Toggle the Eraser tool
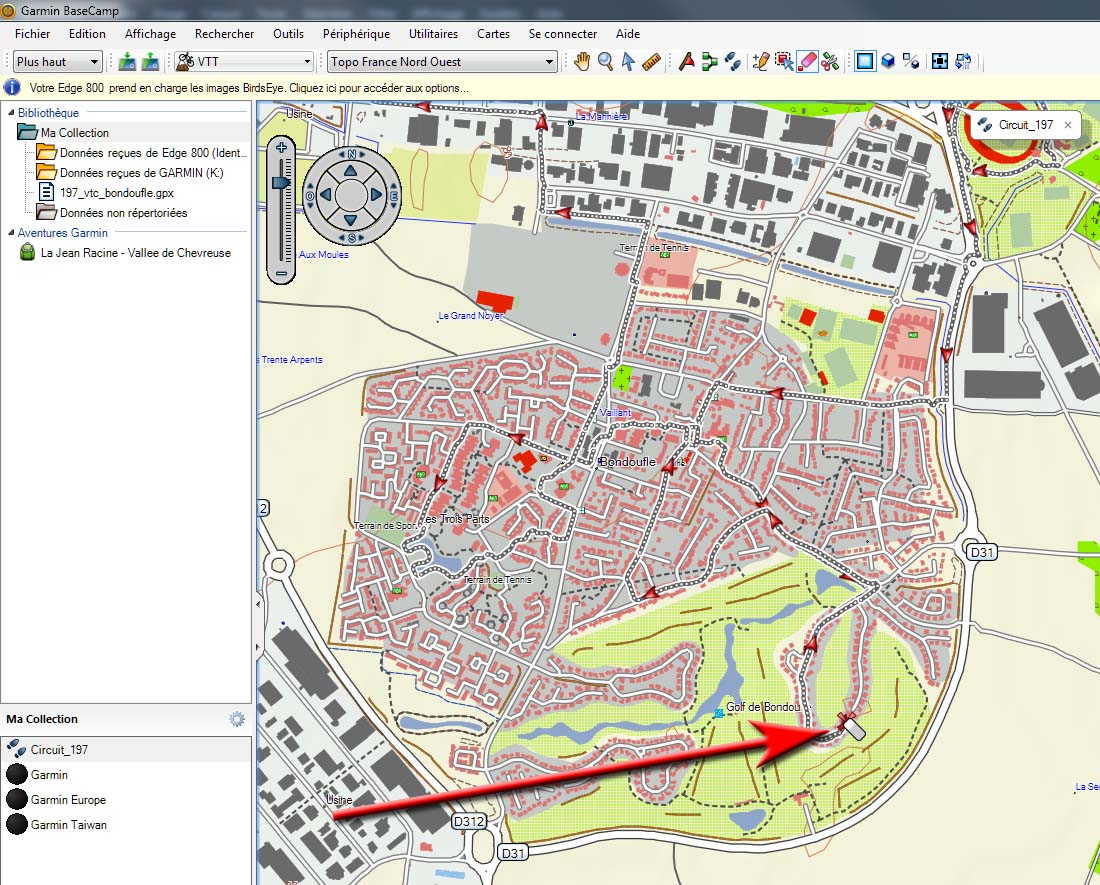This screenshot has height=885, width=1100. click(x=807, y=62)
